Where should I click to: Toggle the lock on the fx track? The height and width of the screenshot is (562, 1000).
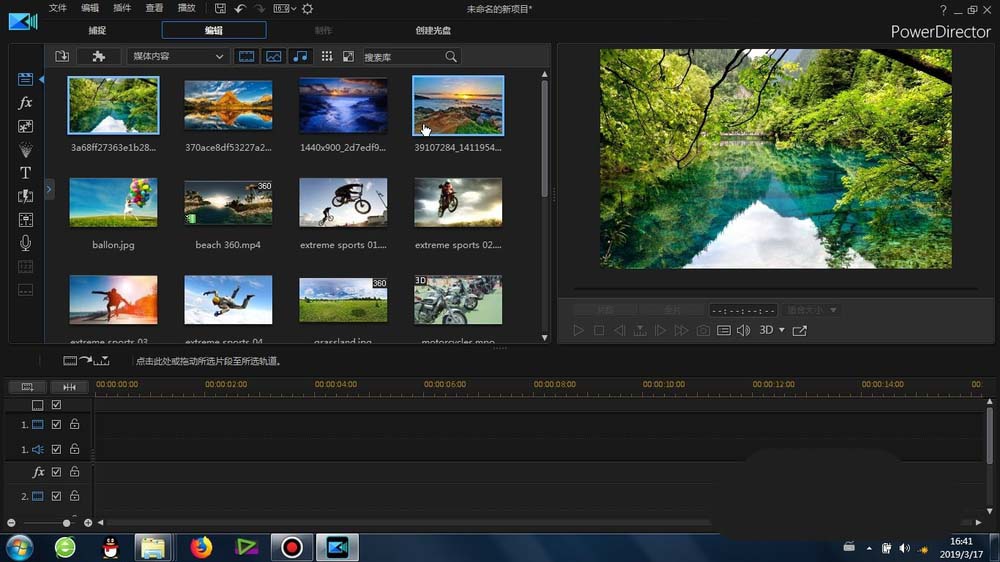(x=74, y=472)
